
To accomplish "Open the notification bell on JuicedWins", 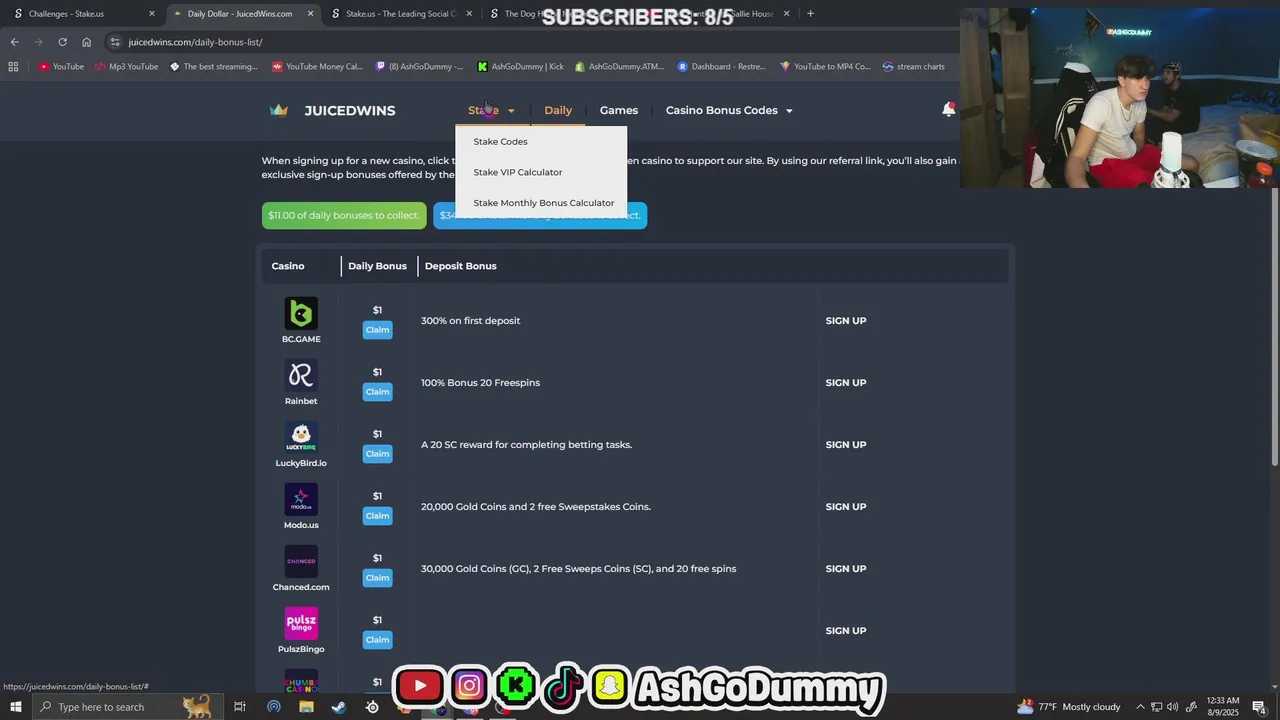I will coord(948,110).
